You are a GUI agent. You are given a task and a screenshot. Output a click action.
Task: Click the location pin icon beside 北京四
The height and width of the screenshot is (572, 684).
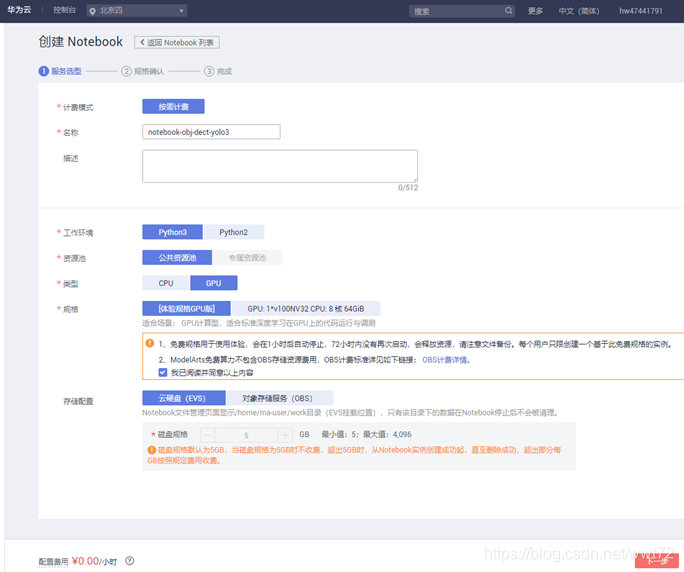click(92, 11)
